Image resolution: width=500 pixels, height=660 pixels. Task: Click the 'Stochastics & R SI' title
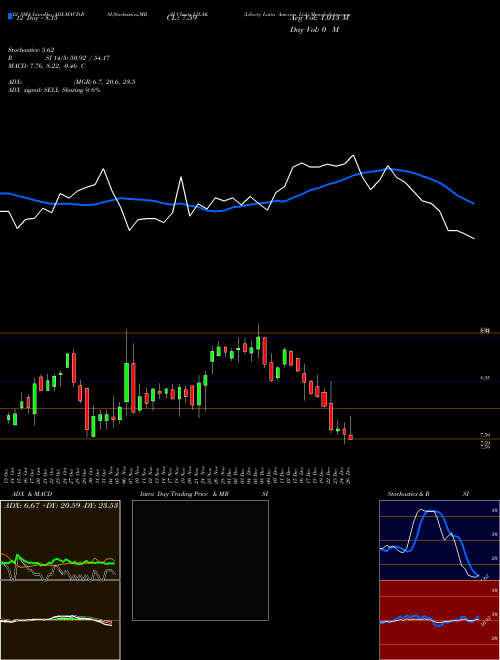pos(428,494)
